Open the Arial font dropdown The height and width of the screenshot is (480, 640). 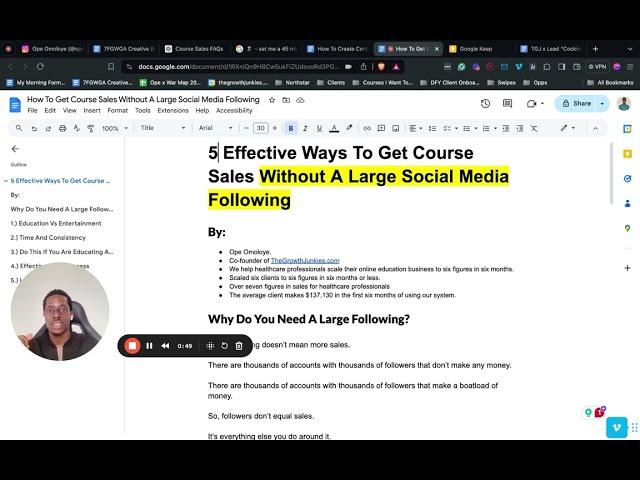tap(215, 128)
